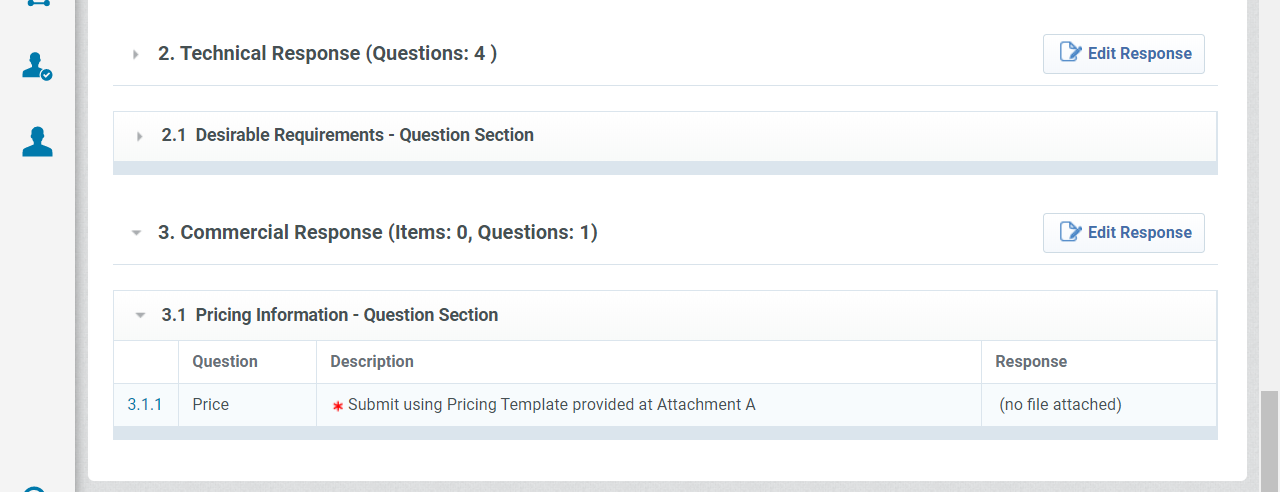Click the red mandatory asterisk icon
This screenshot has height=492, width=1280.
pos(338,406)
